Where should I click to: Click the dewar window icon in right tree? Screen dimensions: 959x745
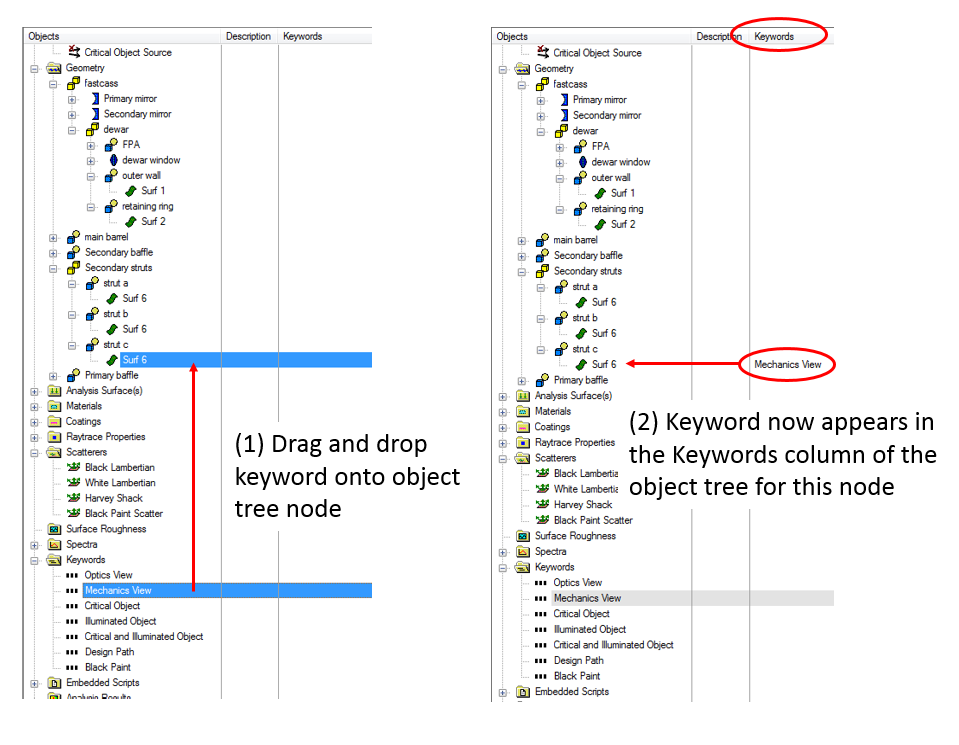[x=581, y=162]
